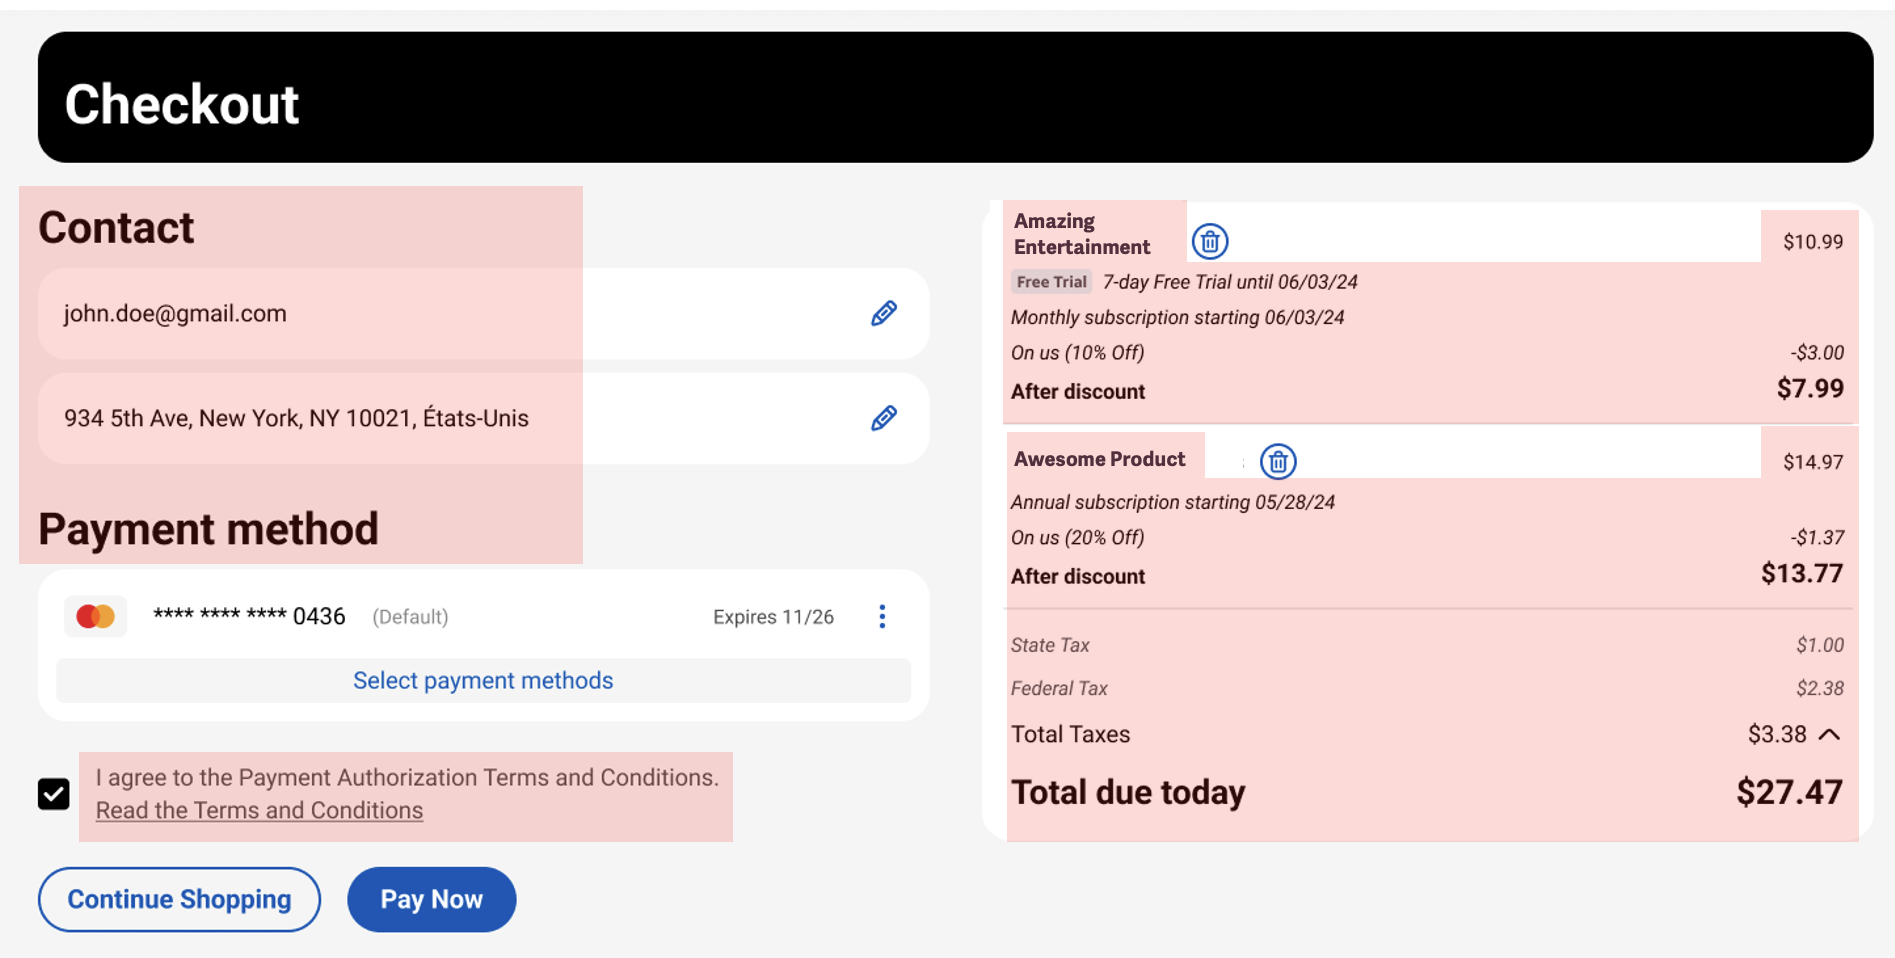Edit the john.doe@gmail.com email with pencil icon

pos(884,313)
